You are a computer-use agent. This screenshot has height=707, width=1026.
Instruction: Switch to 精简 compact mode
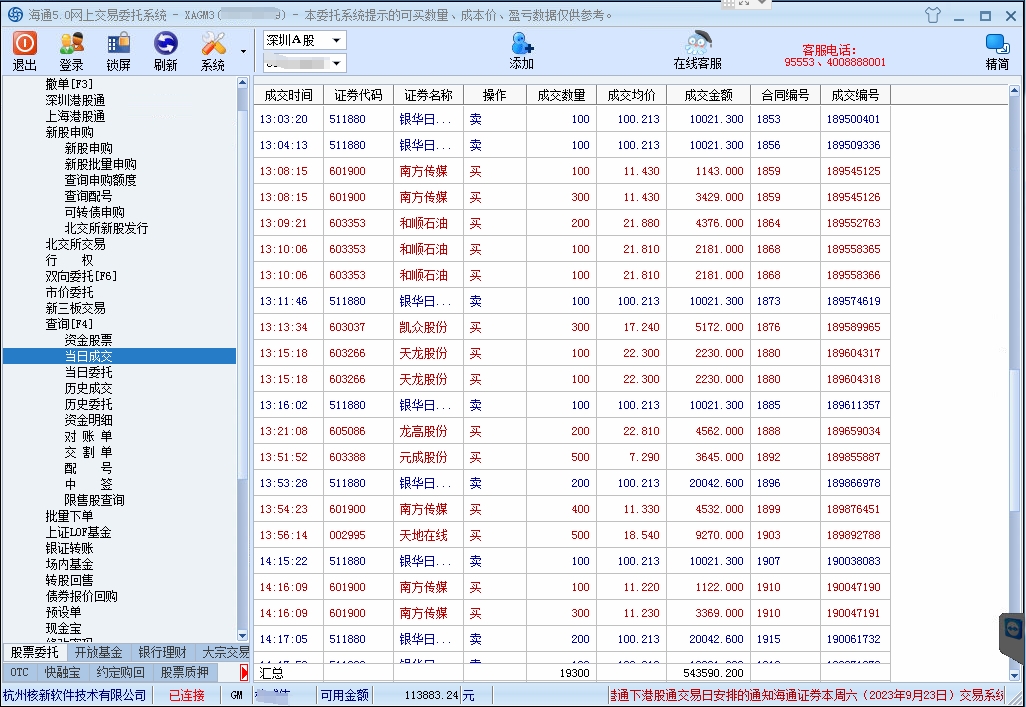tap(997, 50)
